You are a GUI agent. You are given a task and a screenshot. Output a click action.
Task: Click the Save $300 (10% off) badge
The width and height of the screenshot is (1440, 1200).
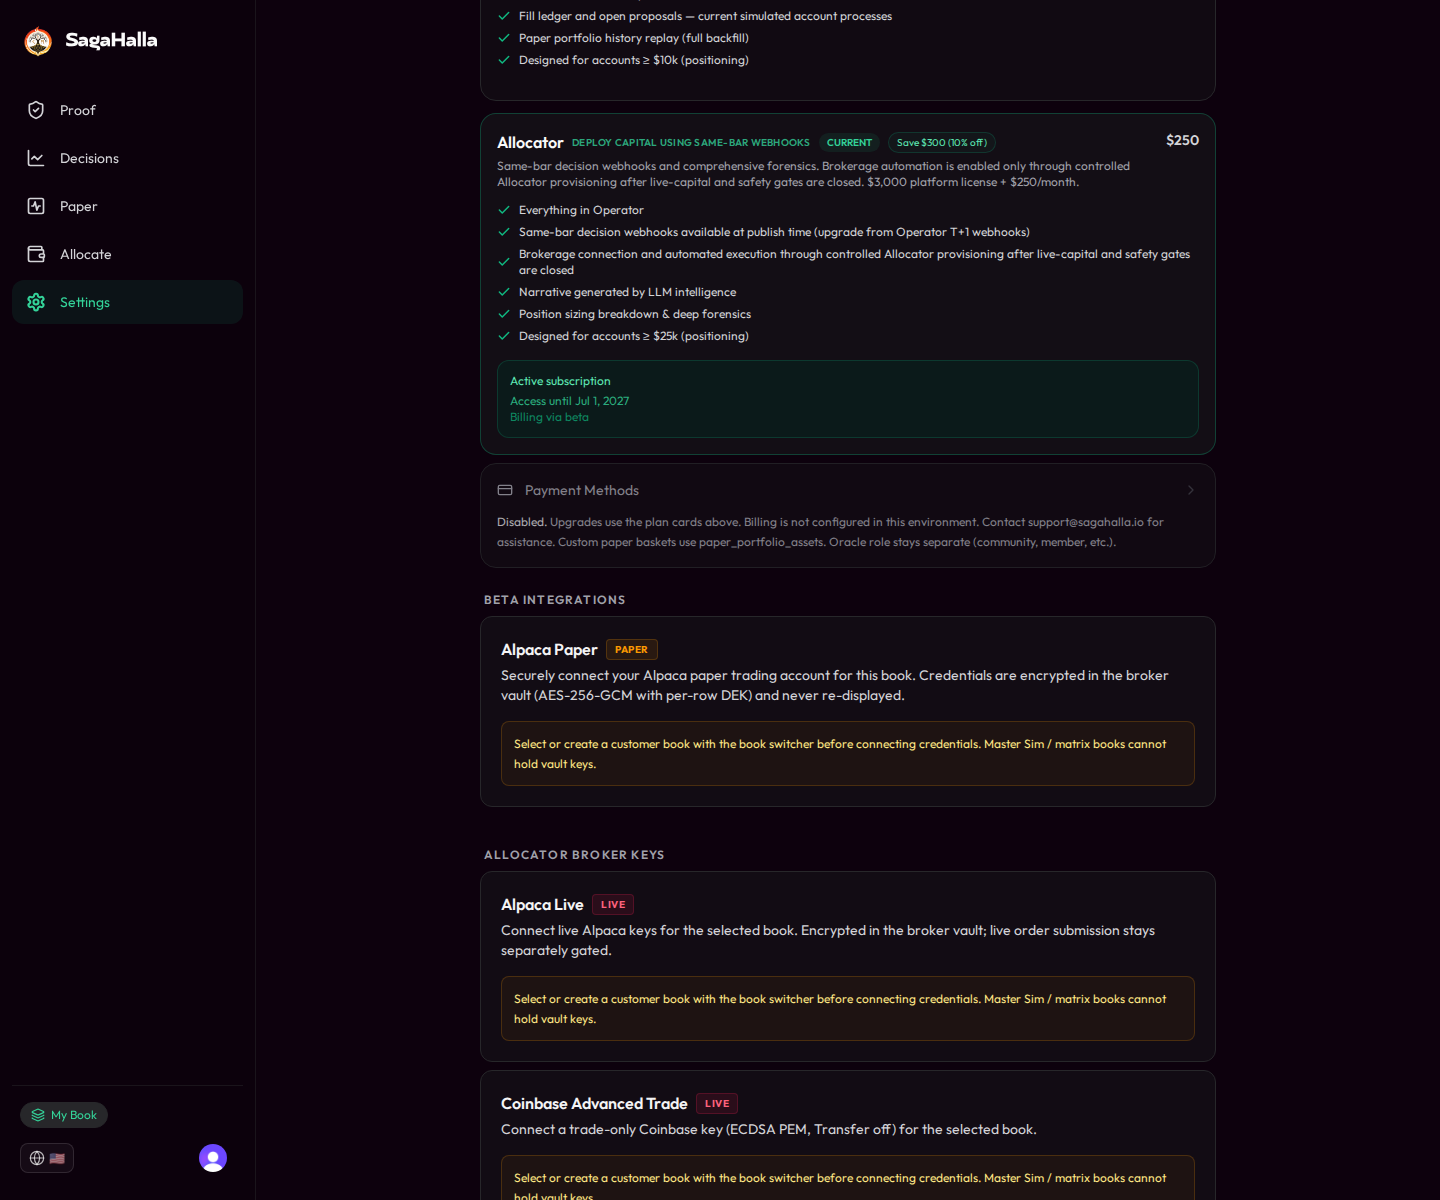942,143
